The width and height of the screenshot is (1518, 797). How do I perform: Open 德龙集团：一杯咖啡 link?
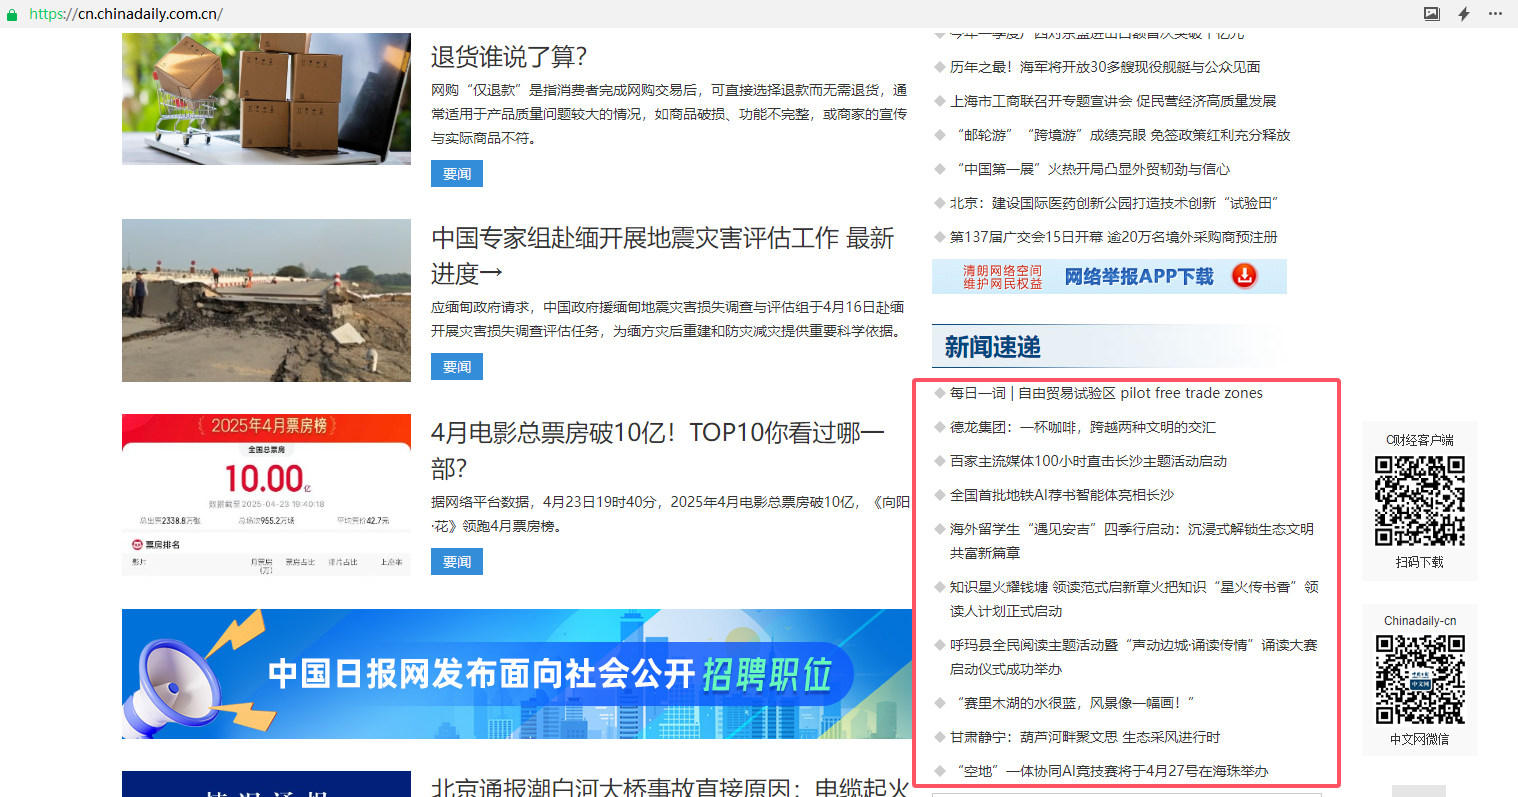point(1083,427)
